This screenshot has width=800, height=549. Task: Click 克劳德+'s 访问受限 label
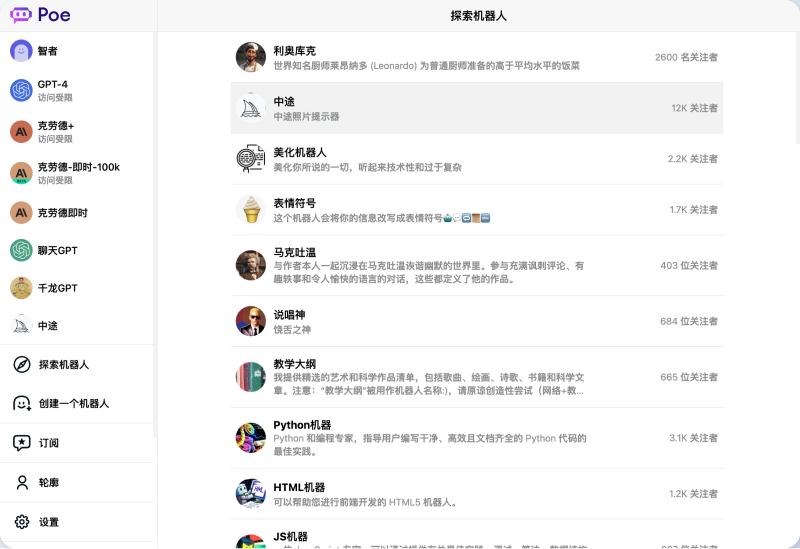click(55, 139)
